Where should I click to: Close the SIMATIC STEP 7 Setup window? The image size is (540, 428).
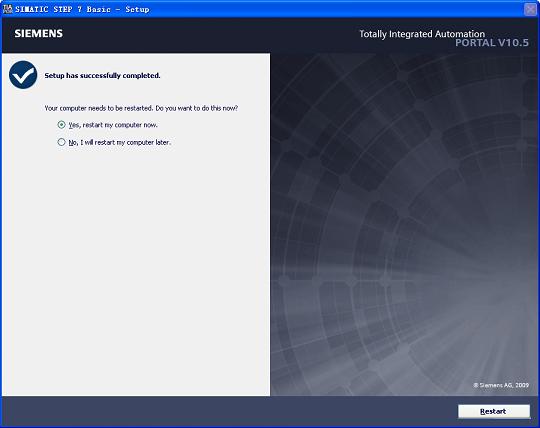click(530, 9)
